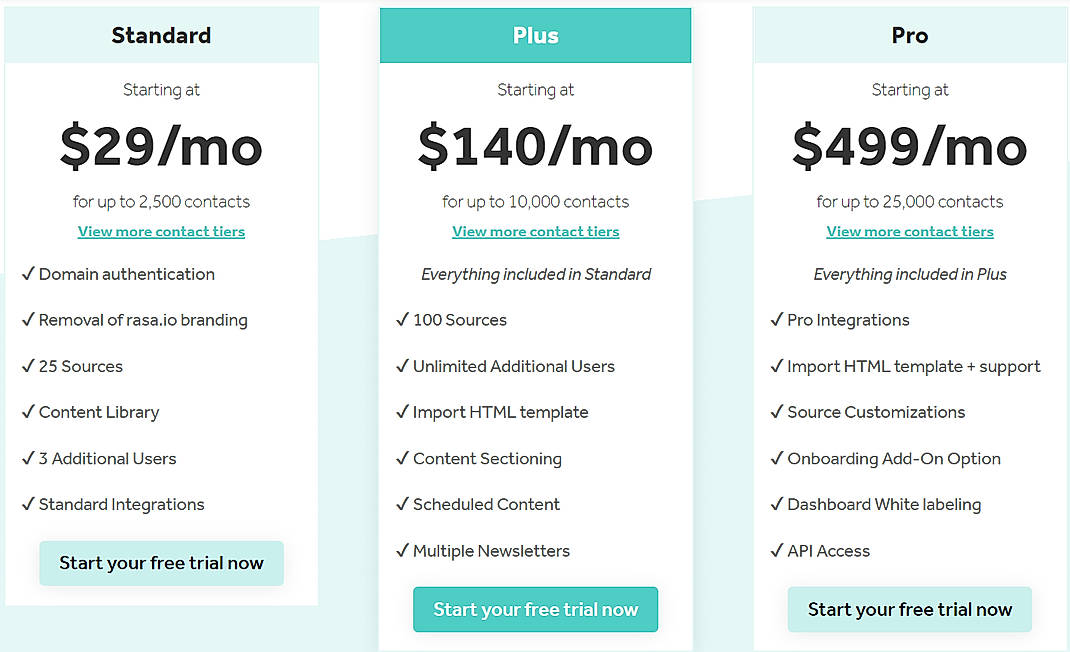Click the checkmark beside Multiple Newsletters
This screenshot has height=652, width=1070.
click(402, 551)
